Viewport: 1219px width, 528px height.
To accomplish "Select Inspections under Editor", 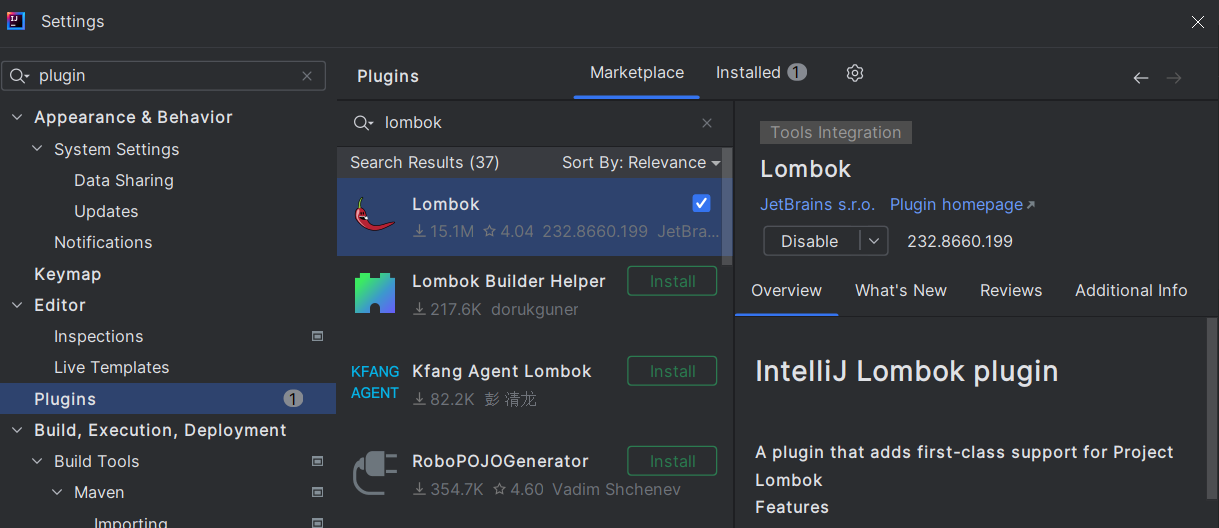I will click(98, 336).
